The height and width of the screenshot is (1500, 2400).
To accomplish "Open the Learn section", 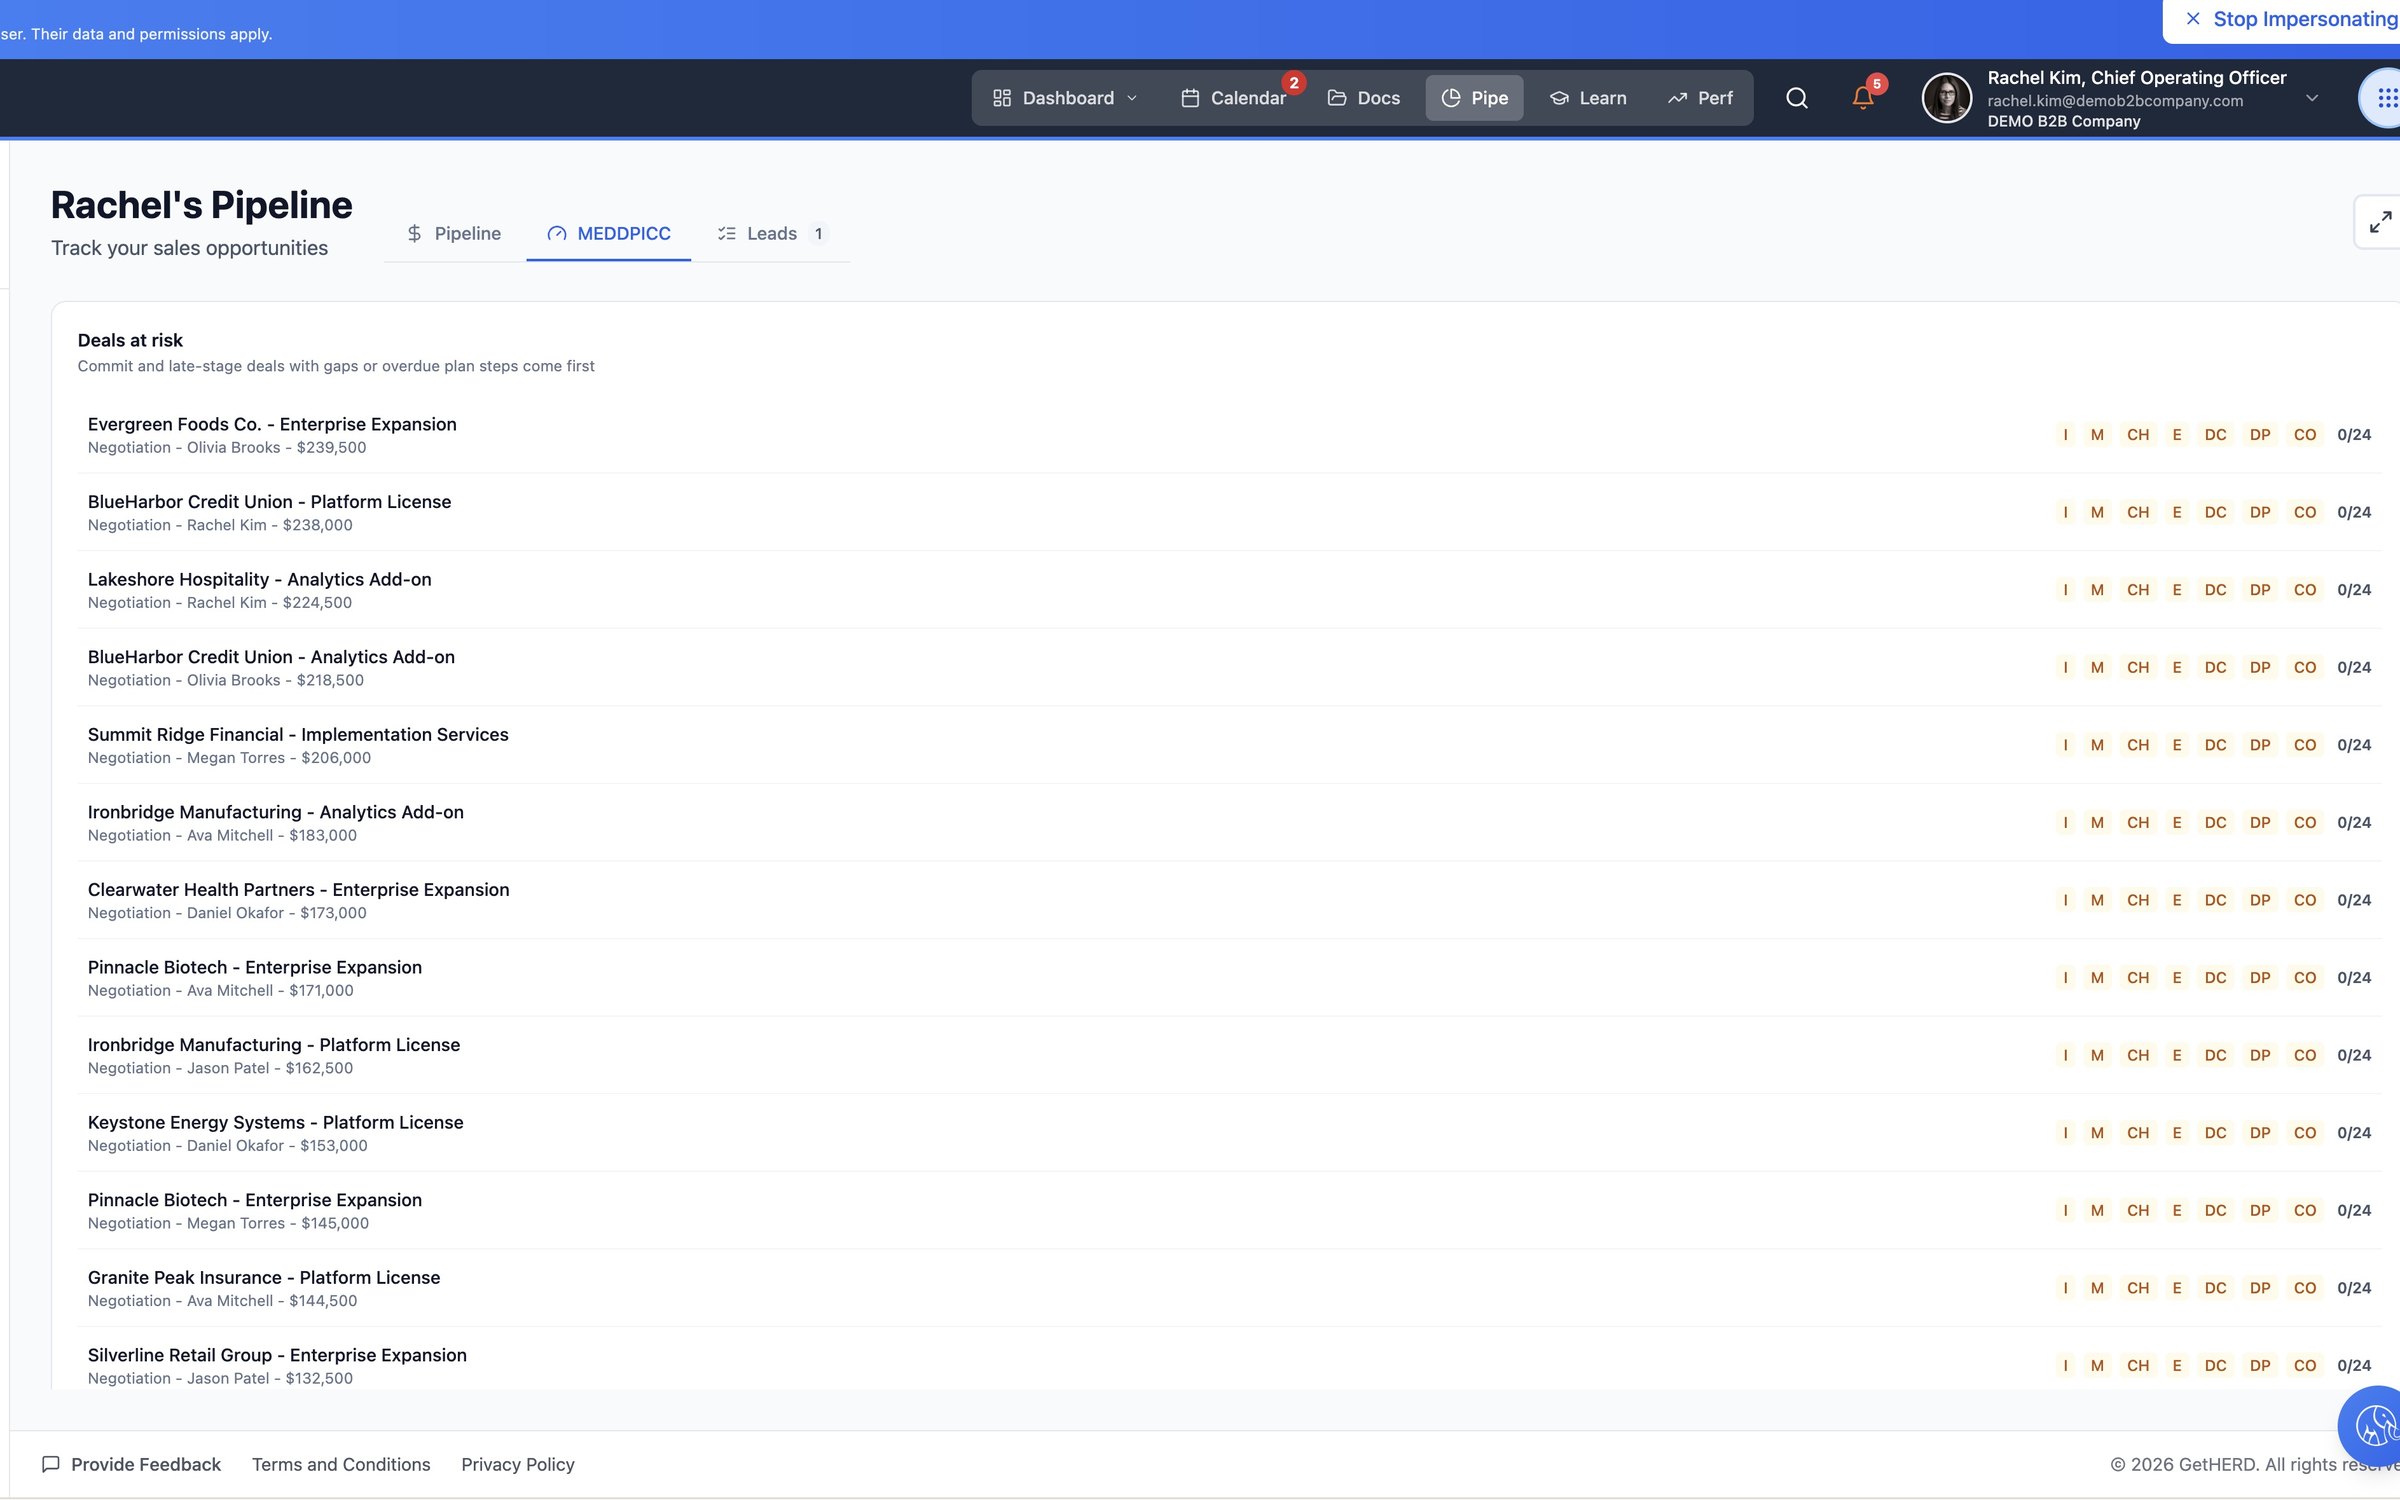I will pyautogui.click(x=1588, y=98).
